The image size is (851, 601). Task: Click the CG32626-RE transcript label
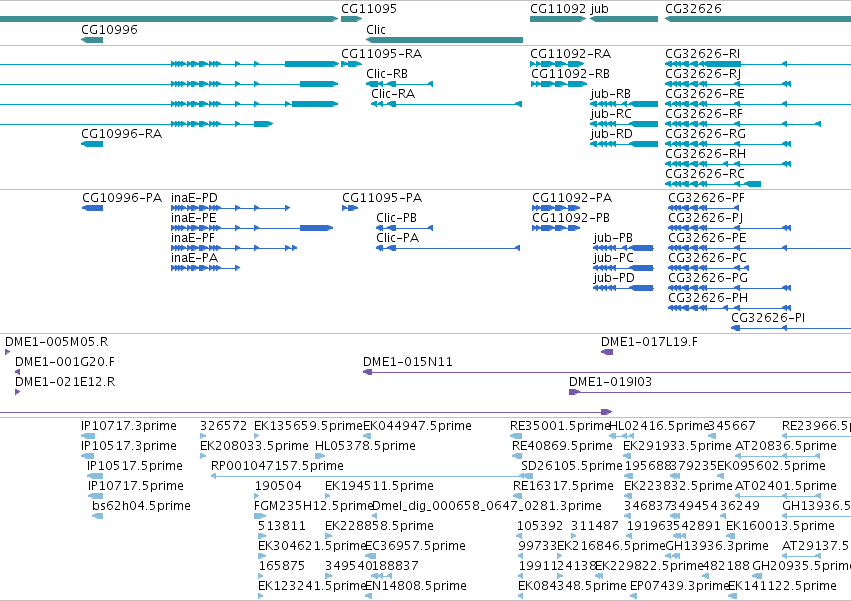tap(704, 94)
